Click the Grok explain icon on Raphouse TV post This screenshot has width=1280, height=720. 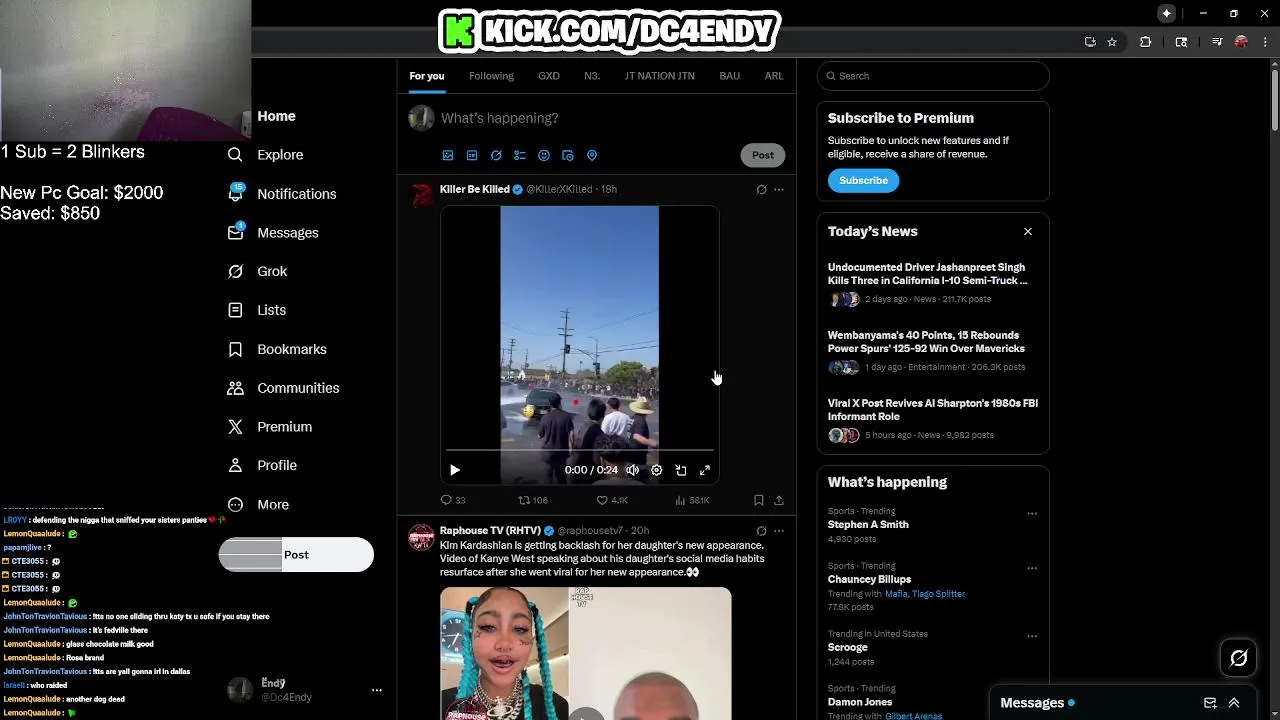761,531
